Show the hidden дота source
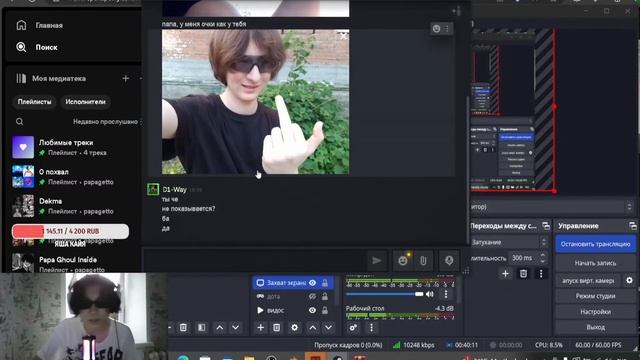Viewport: 640px width, 360px height. click(x=312, y=296)
